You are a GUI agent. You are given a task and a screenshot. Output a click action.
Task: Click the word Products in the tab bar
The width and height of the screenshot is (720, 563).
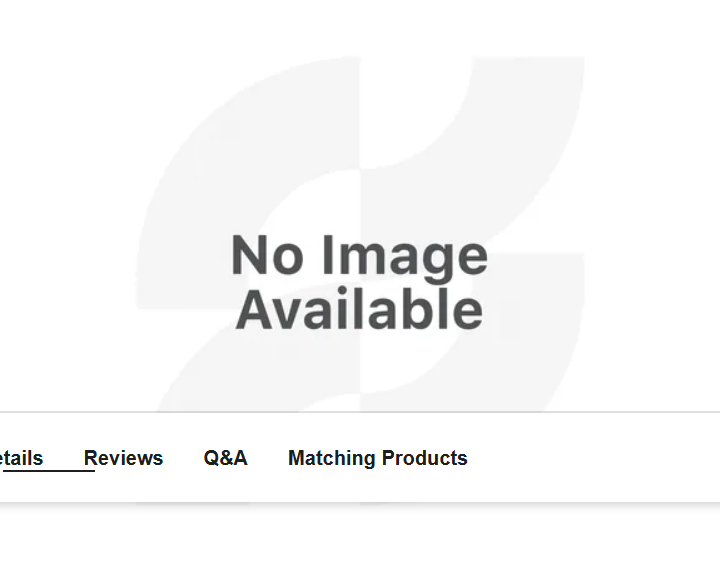tap(424, 458)
